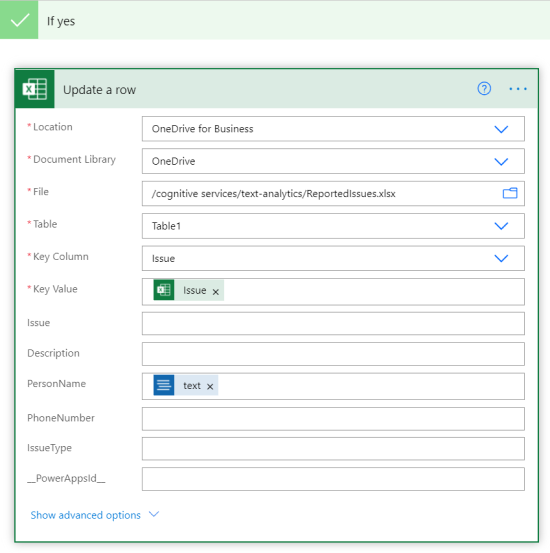Viewport: 550px width, 553px height.
Task: Expand the Location dropdown
Action: coord(501,129)
